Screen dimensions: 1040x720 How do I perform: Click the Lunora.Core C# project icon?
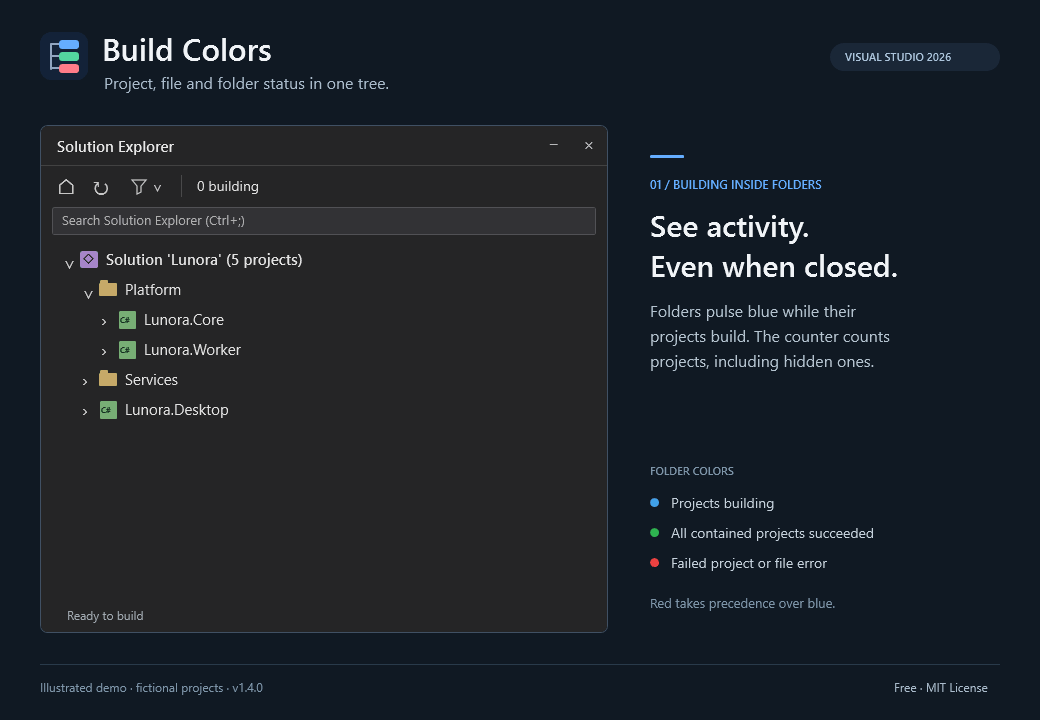click(127, 320)
